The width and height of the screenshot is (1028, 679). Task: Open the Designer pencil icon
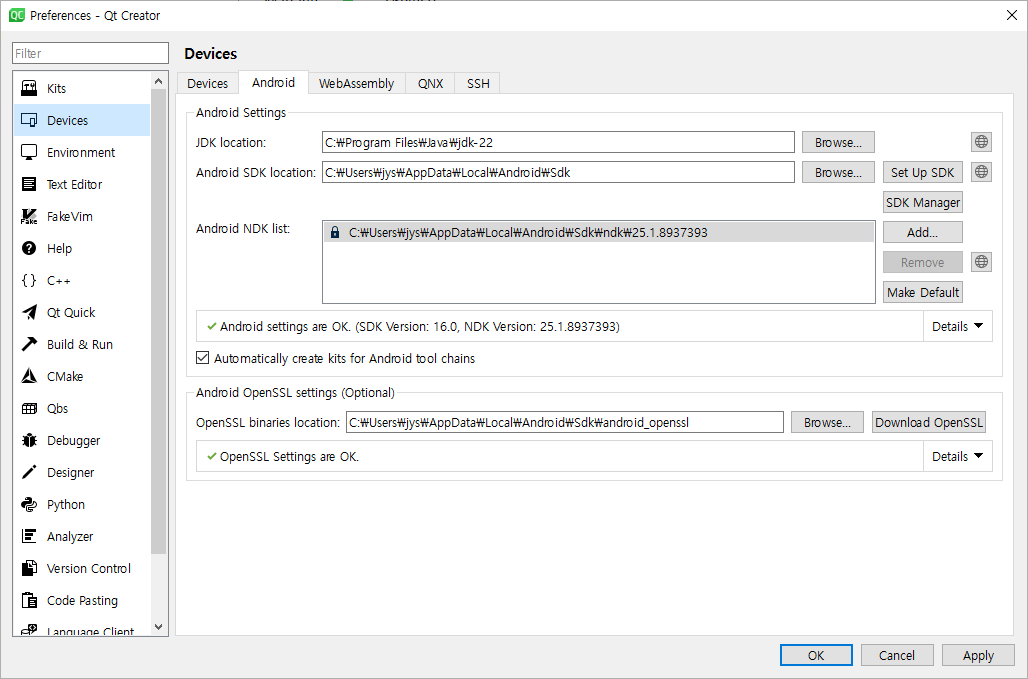pos(29,473)
